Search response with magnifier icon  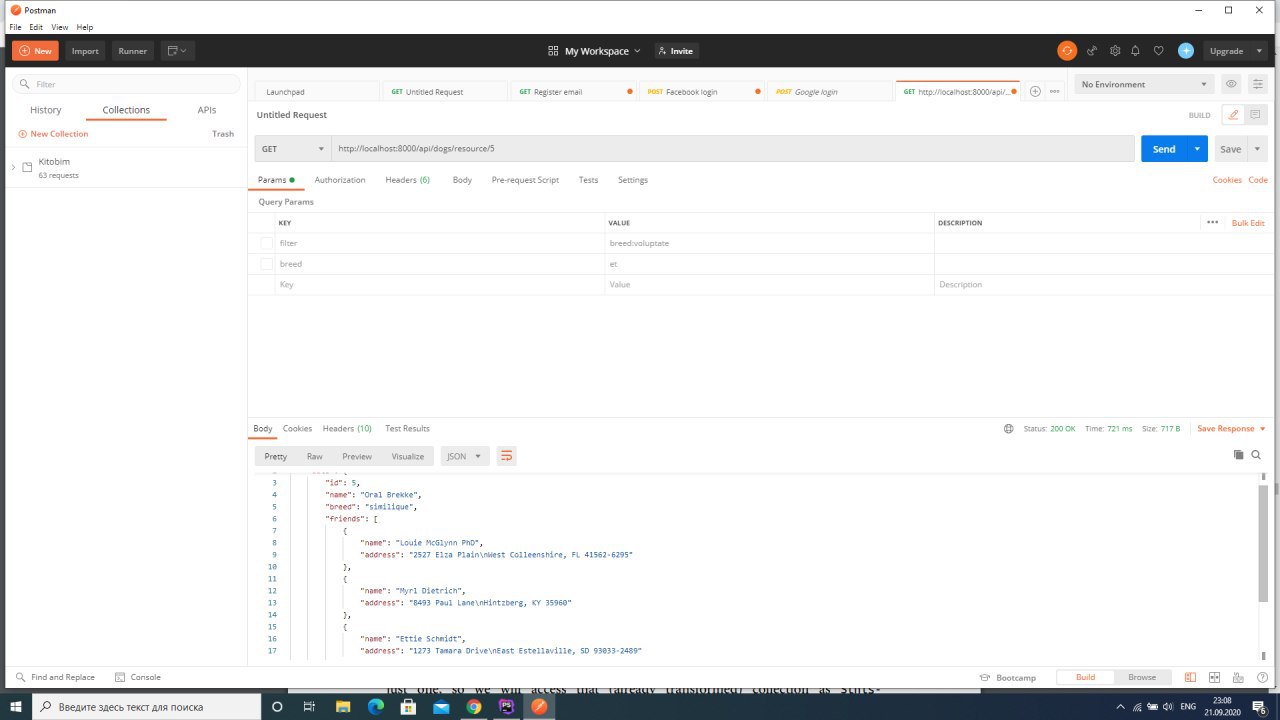tap(1256, 455)
